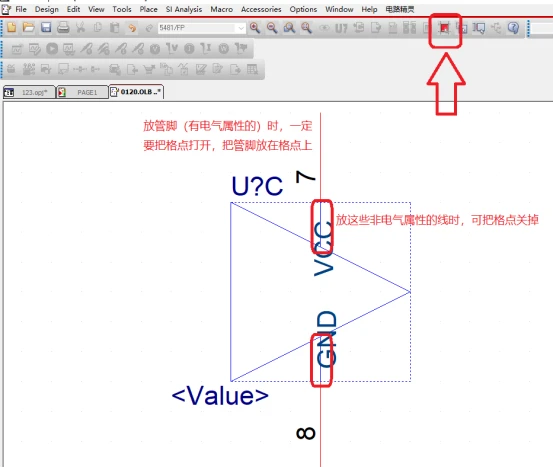This screenshot has width=554, height=468.
Task: Switch to the 123.opj tab
Action: (x=29, y=92)
